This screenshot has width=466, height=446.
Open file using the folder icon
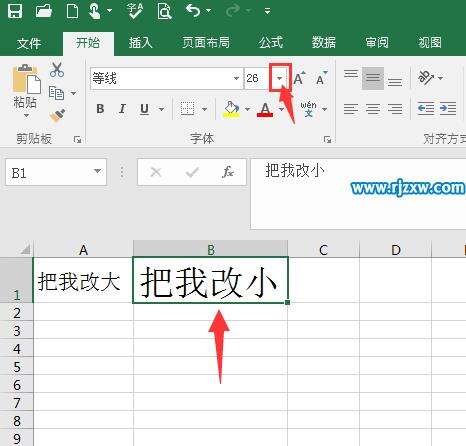44,11
